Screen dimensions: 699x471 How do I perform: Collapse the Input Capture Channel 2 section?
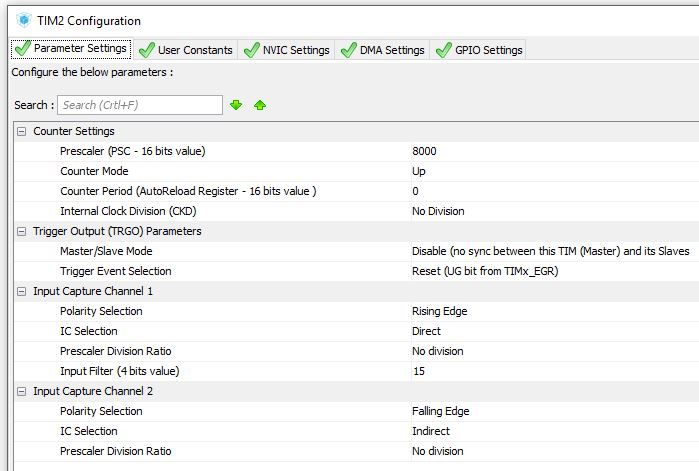(21, 391)
